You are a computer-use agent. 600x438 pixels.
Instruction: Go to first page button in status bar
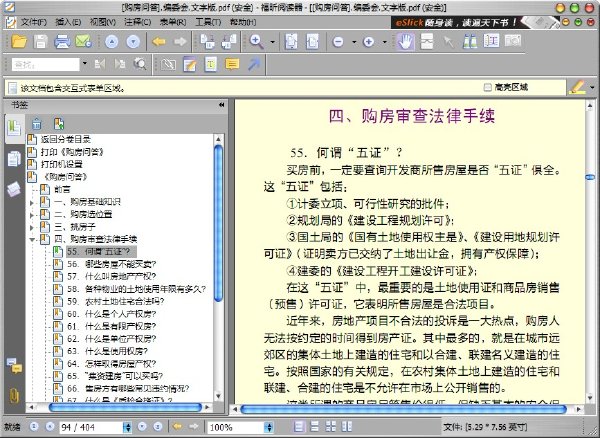pos(34,427)
